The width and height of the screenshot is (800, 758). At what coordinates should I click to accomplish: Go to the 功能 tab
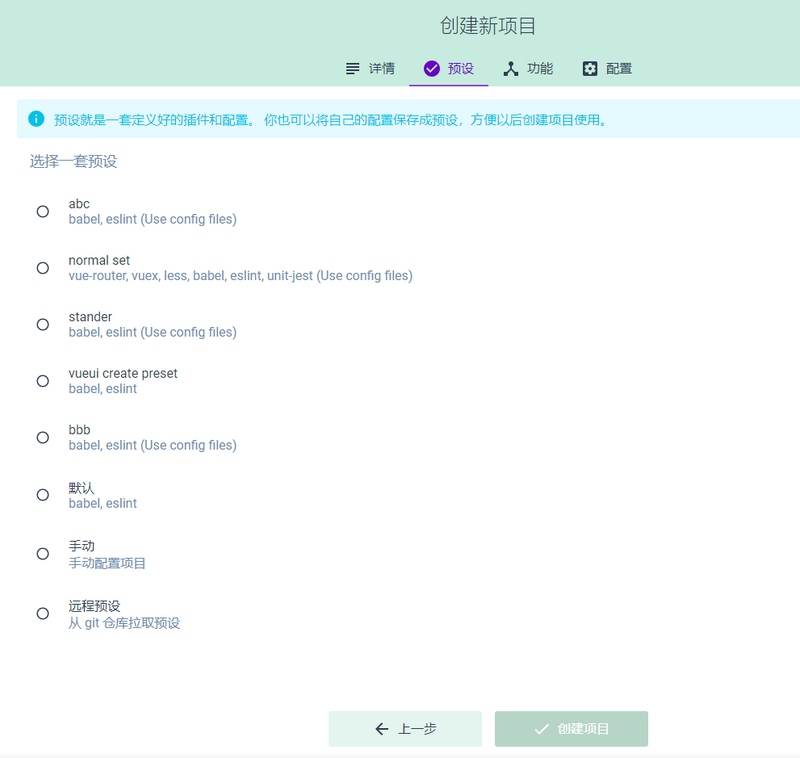[528, 68]
